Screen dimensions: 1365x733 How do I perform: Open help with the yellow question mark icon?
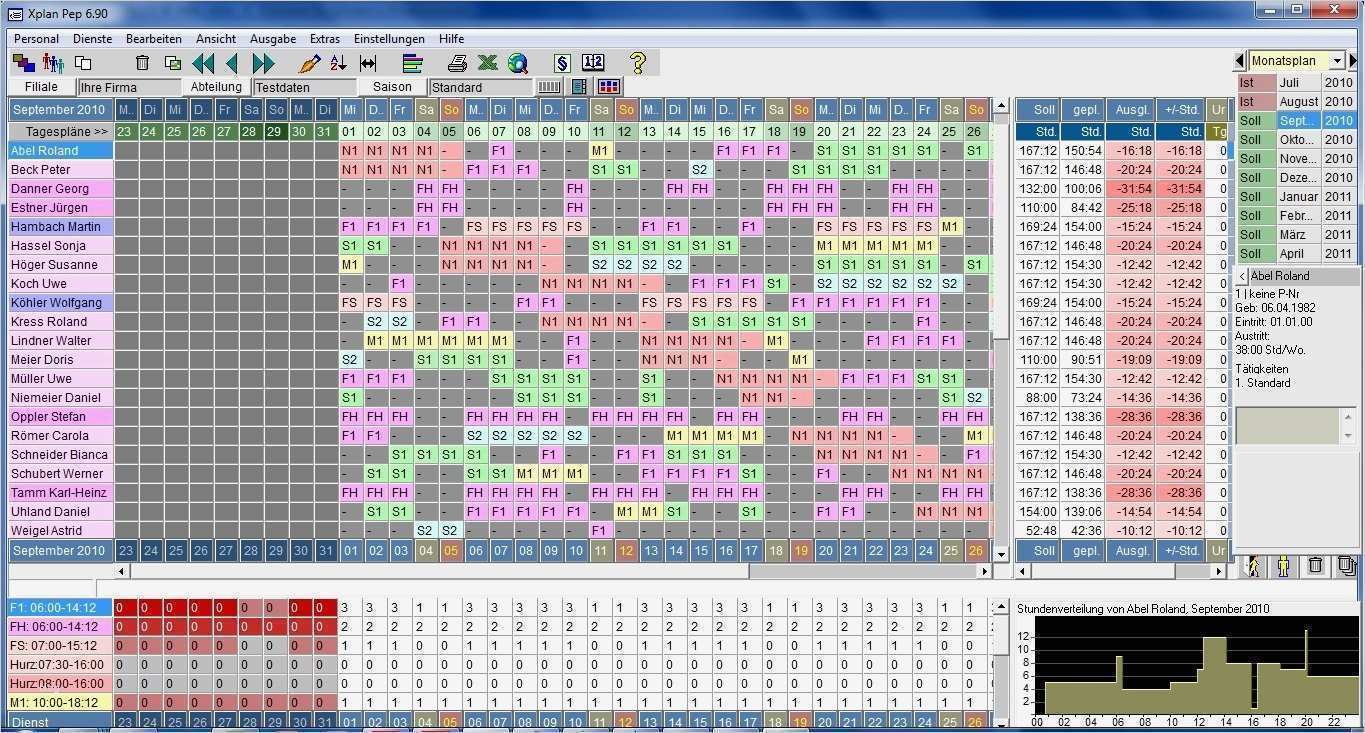(x=638, y=63)
